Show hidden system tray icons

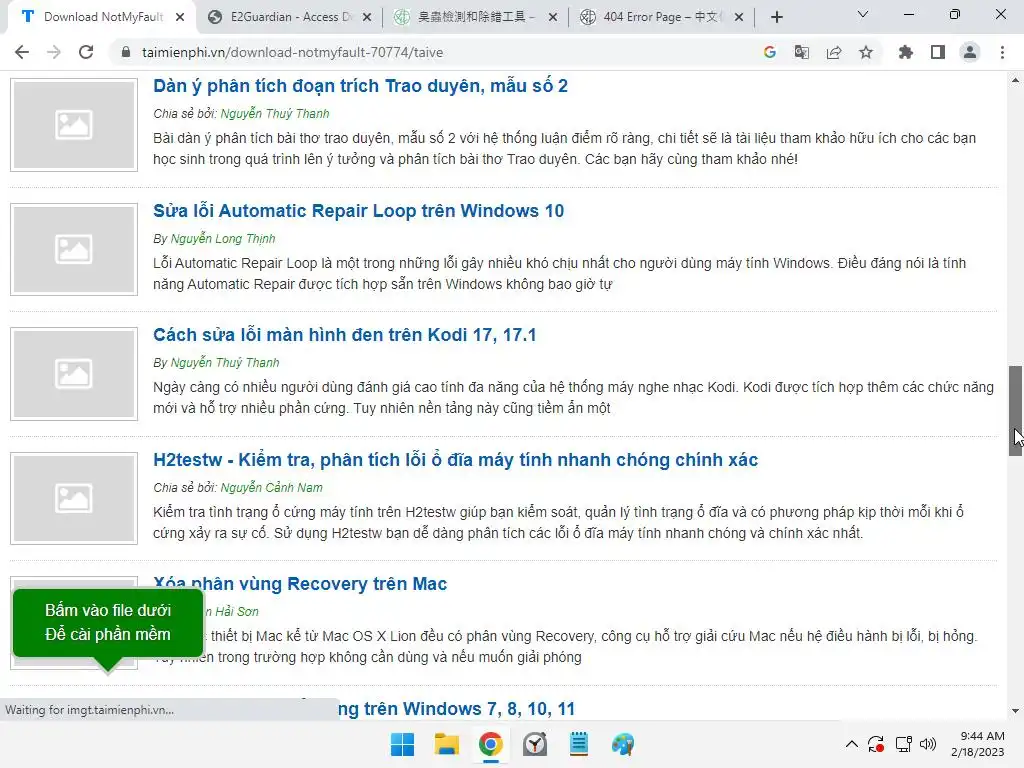852,744
